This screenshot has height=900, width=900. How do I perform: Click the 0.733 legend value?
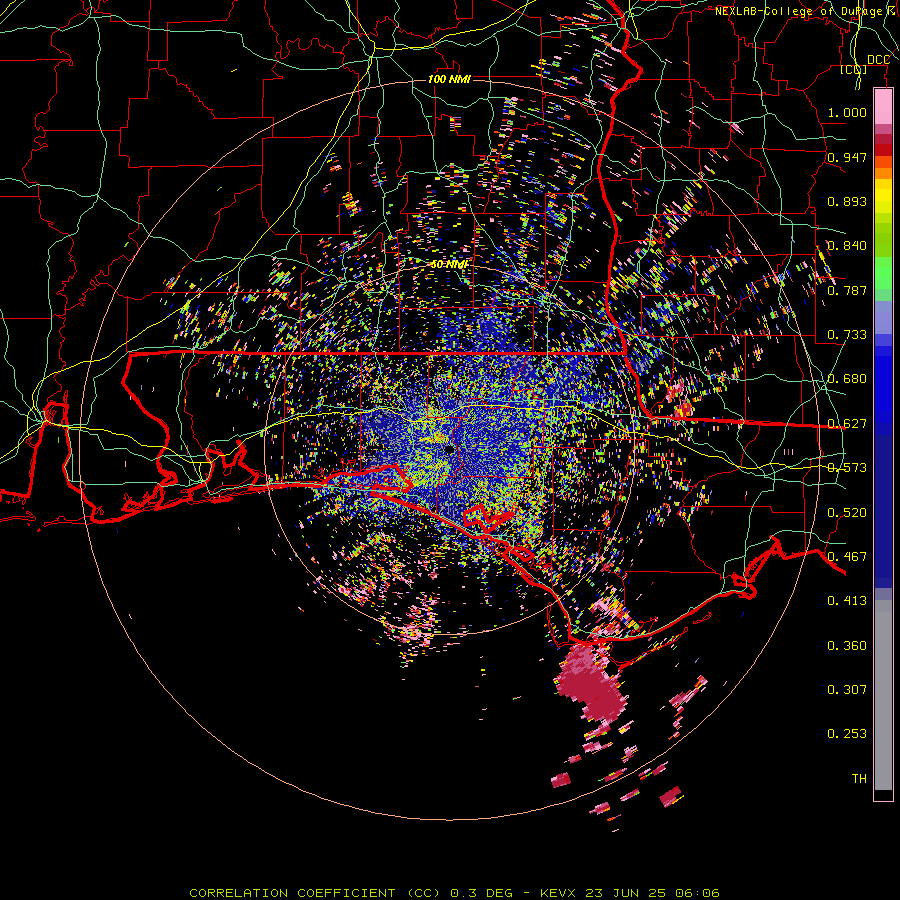click(847, 335)
